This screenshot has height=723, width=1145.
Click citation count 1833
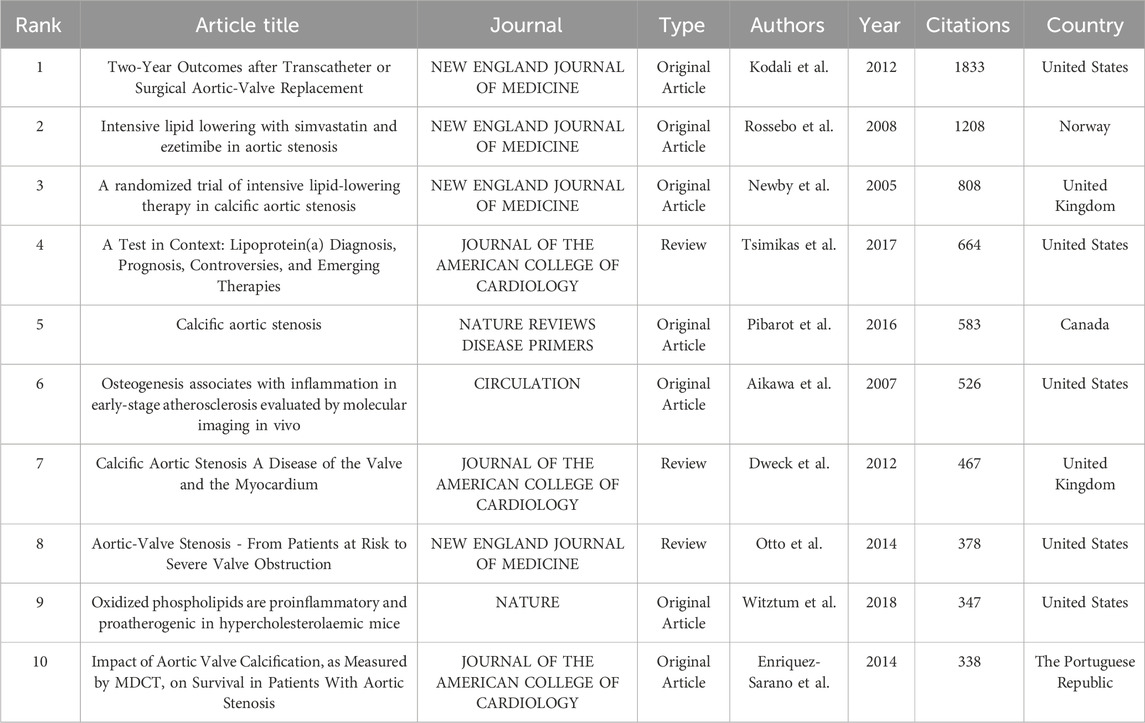969,67
